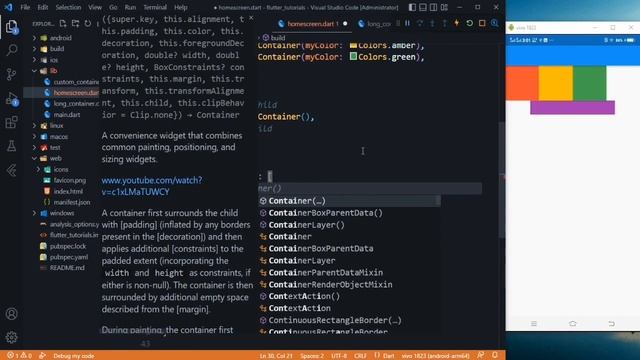The width and height of the screenshot is (640, 360).
Task: Open pubspec.yaml in the Explorer
Action: pos(69,257)
